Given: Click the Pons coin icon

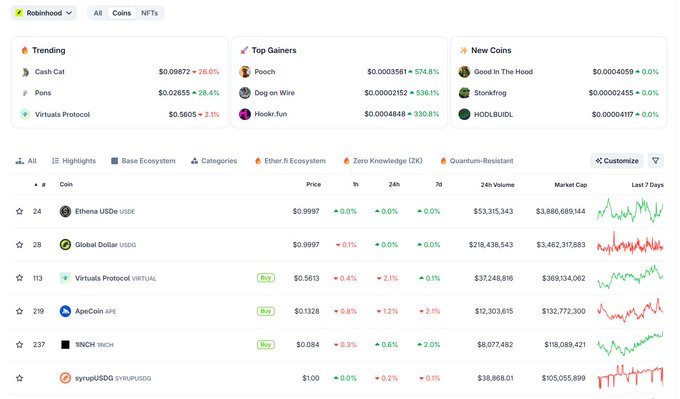Looking at the screenshot, I should [25, 93].
